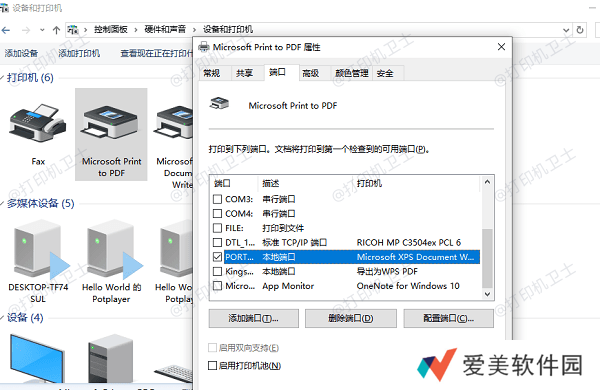Click the control panel icon in the address bar
This screenshot has width=600, height=390.
pos(73,29)
